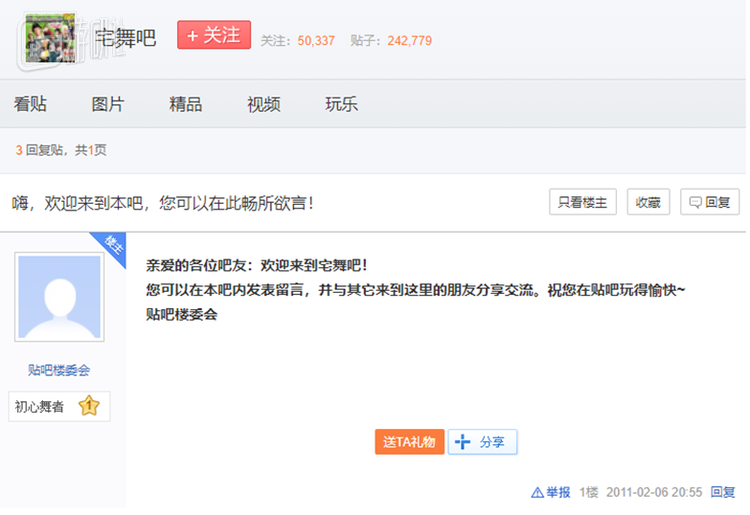750x515 pixels.
Task: Click the 回复 link beside the timestamp
Action: coord(723,492)
